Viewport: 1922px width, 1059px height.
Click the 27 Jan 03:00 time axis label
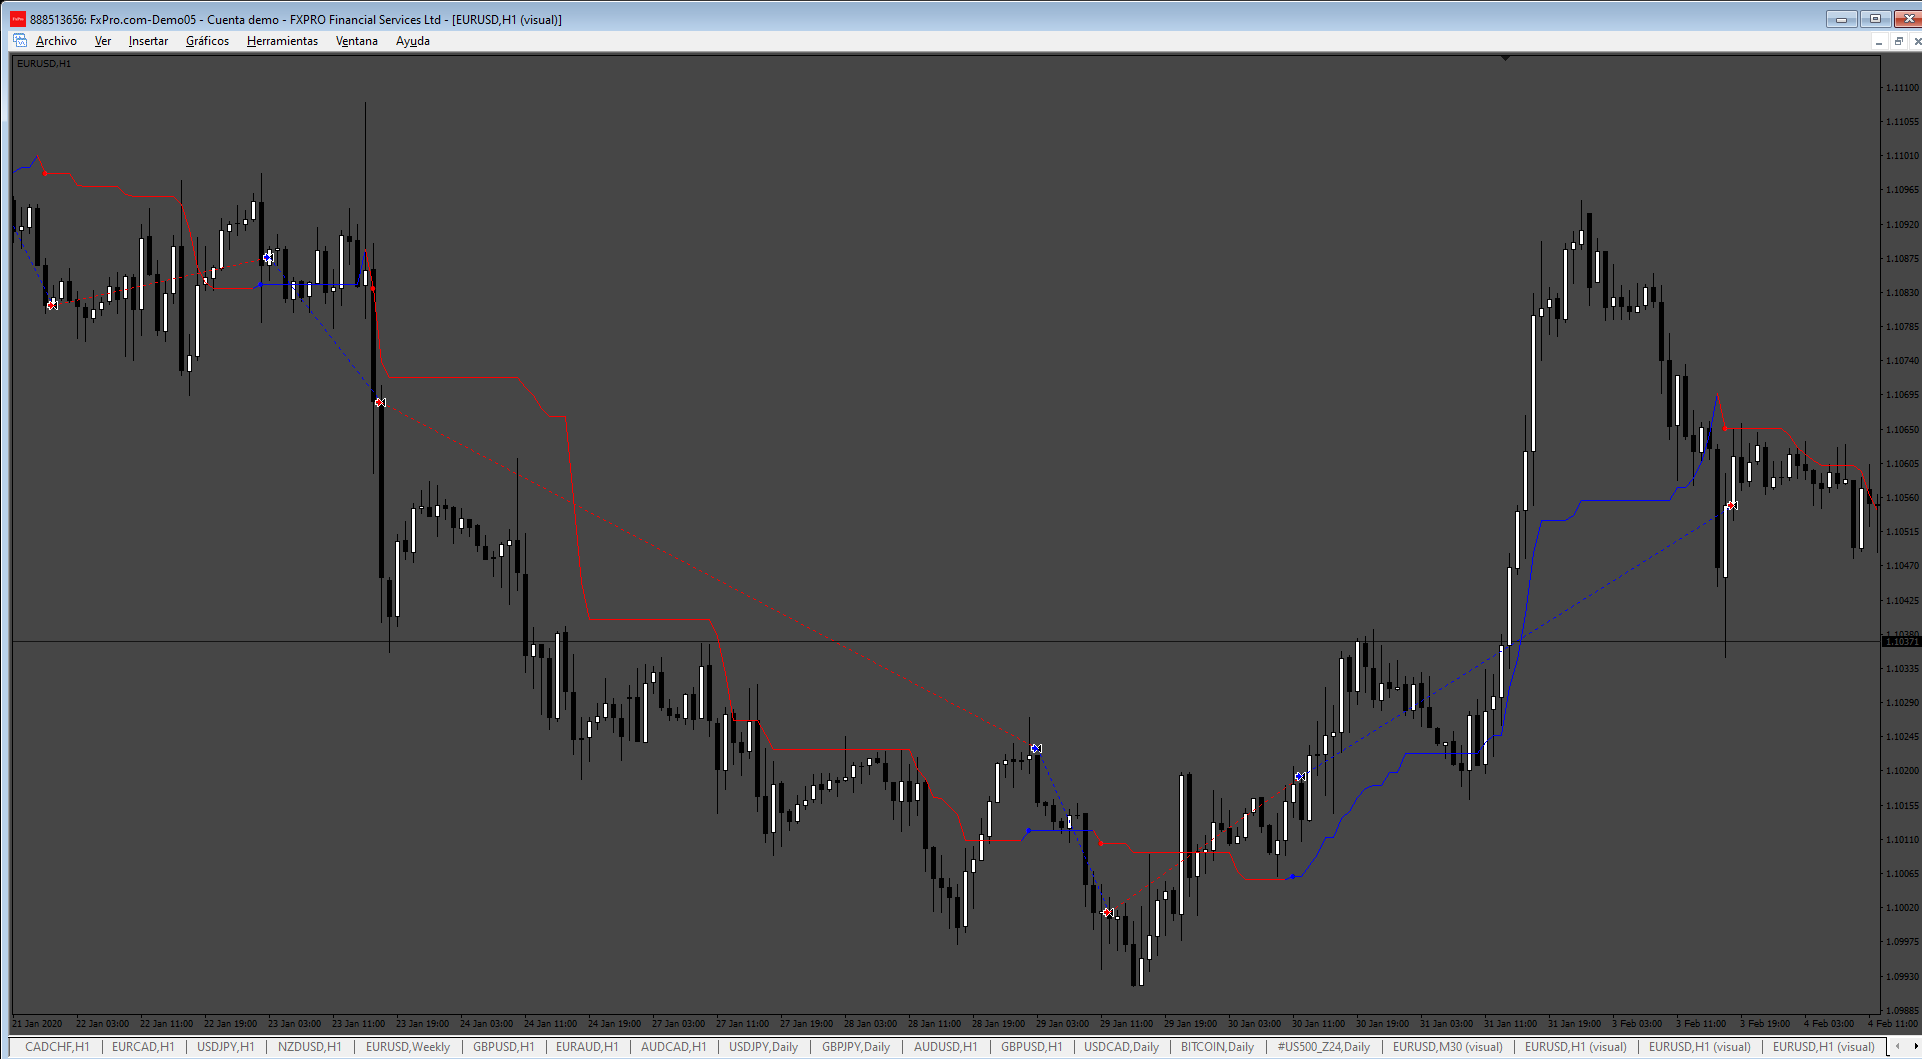(678, 1023)
